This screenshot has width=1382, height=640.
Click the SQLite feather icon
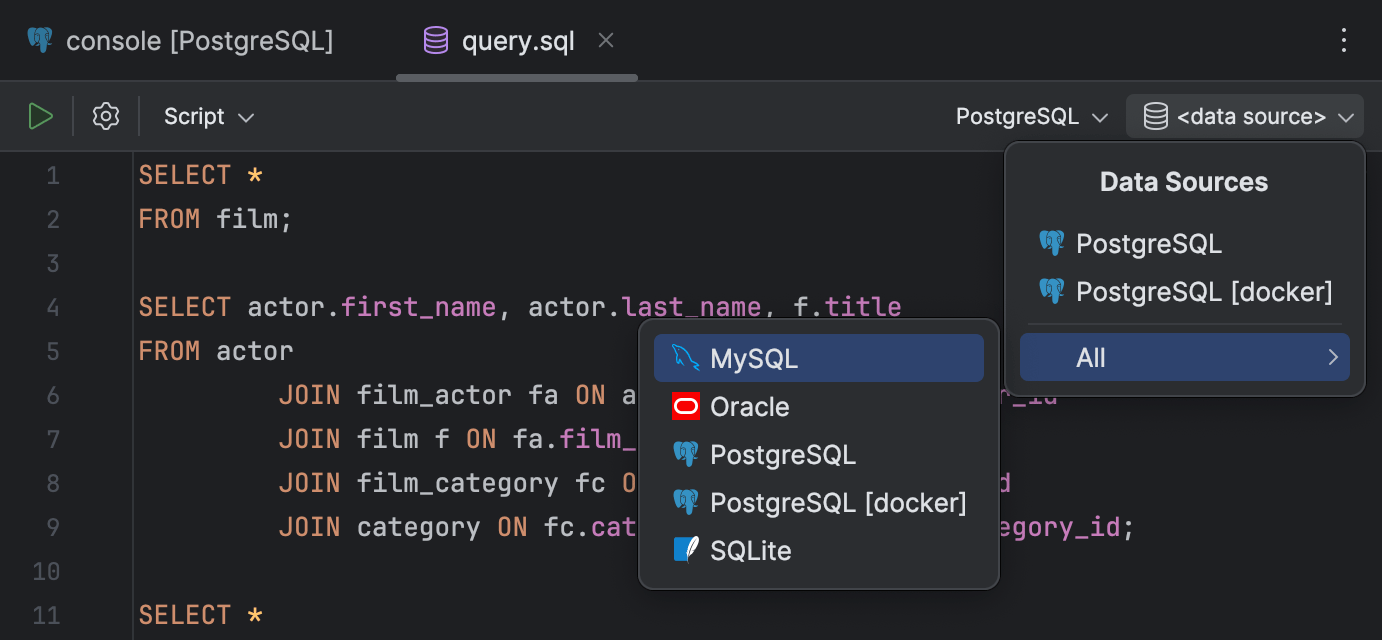684,550
